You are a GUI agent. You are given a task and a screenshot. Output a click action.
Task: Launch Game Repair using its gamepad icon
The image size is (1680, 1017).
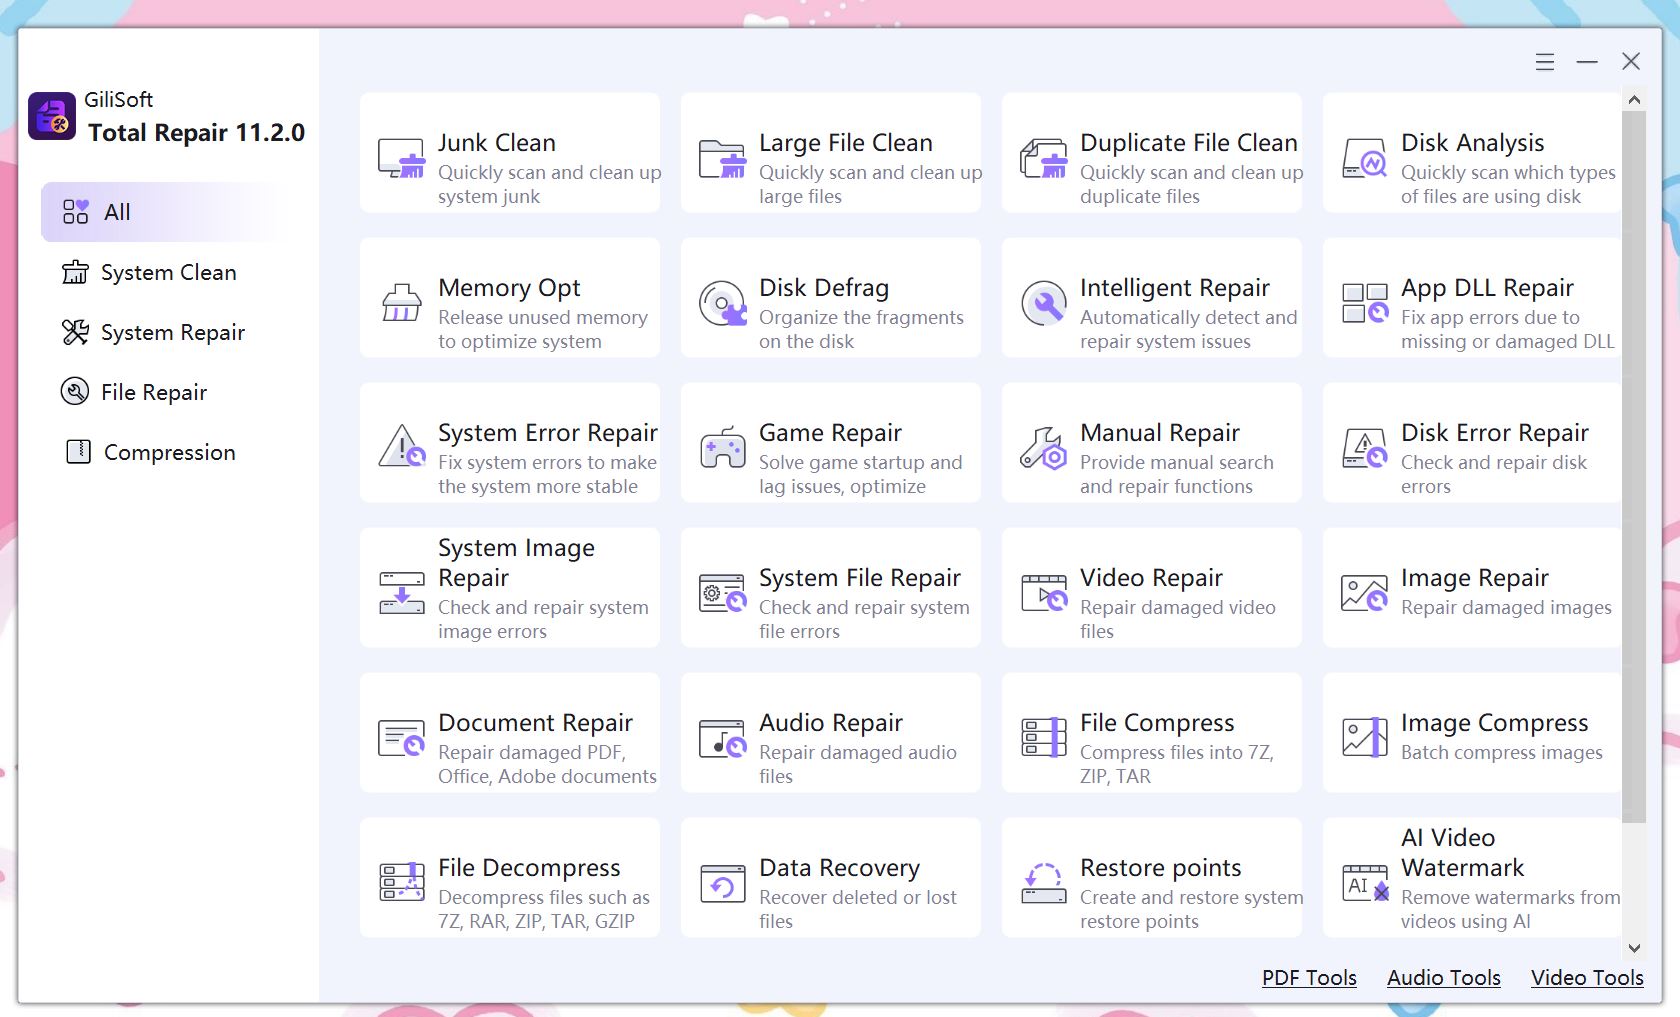722,450
